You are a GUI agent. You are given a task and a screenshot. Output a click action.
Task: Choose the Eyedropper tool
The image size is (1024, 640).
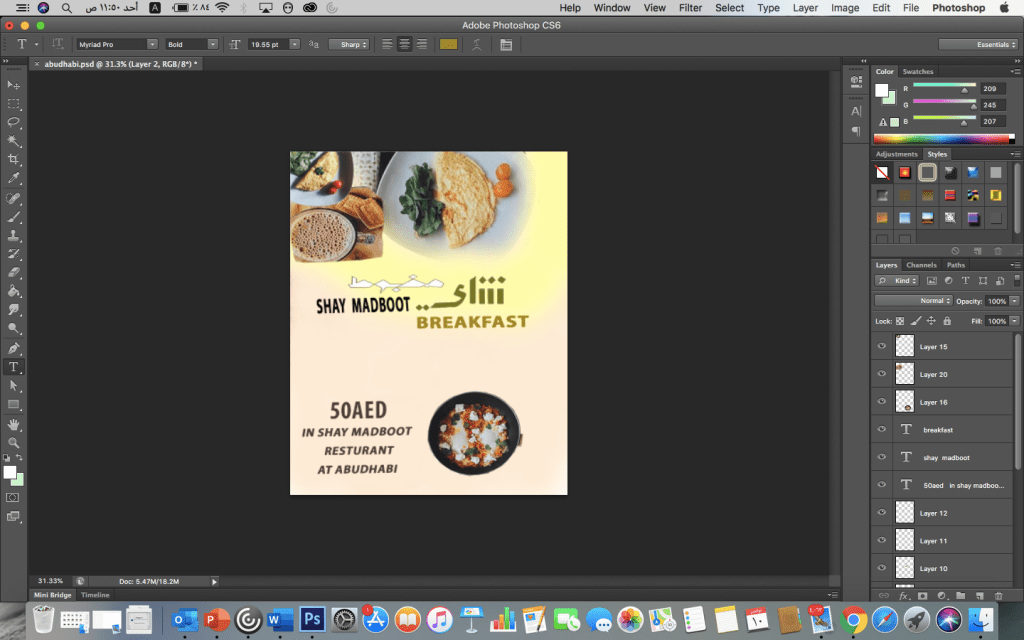tap(14, 179)
